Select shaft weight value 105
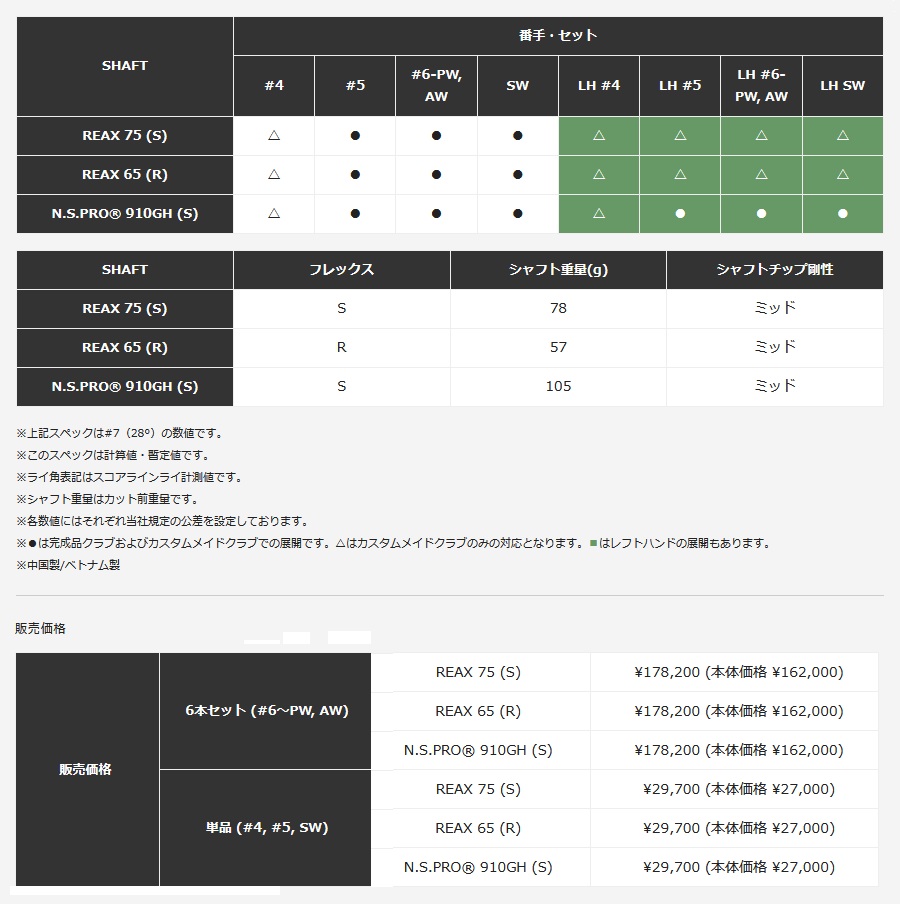This screenshot has height=904, width=900. (x=558, y=386)
